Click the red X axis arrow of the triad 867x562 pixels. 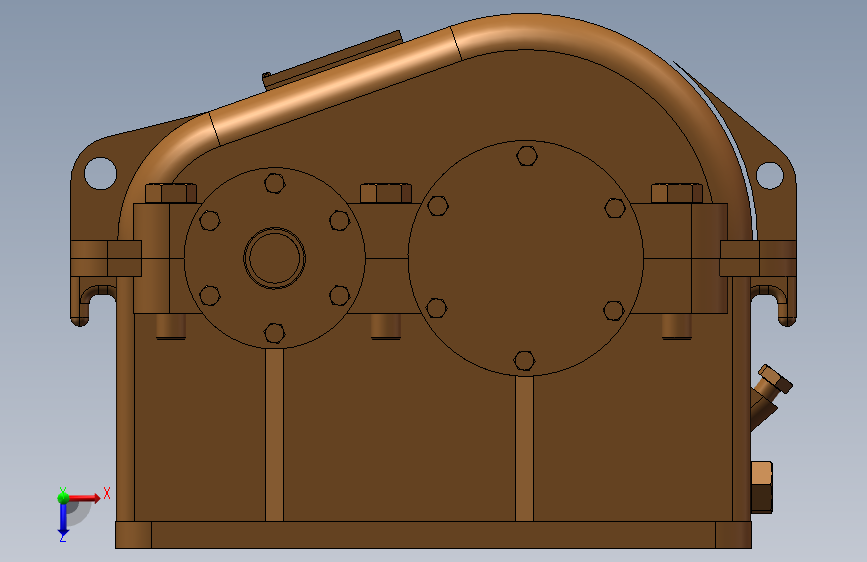83,498
